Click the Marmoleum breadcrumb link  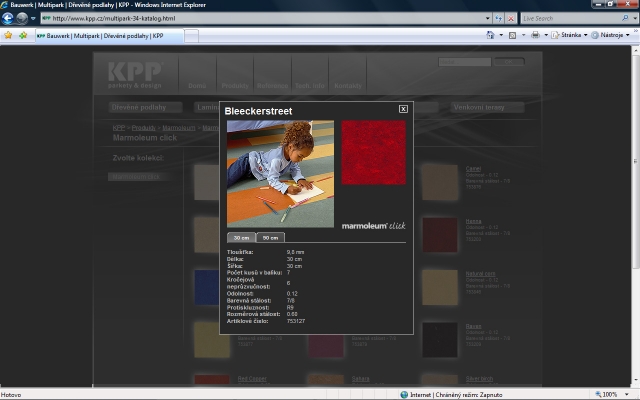[179, 128]
